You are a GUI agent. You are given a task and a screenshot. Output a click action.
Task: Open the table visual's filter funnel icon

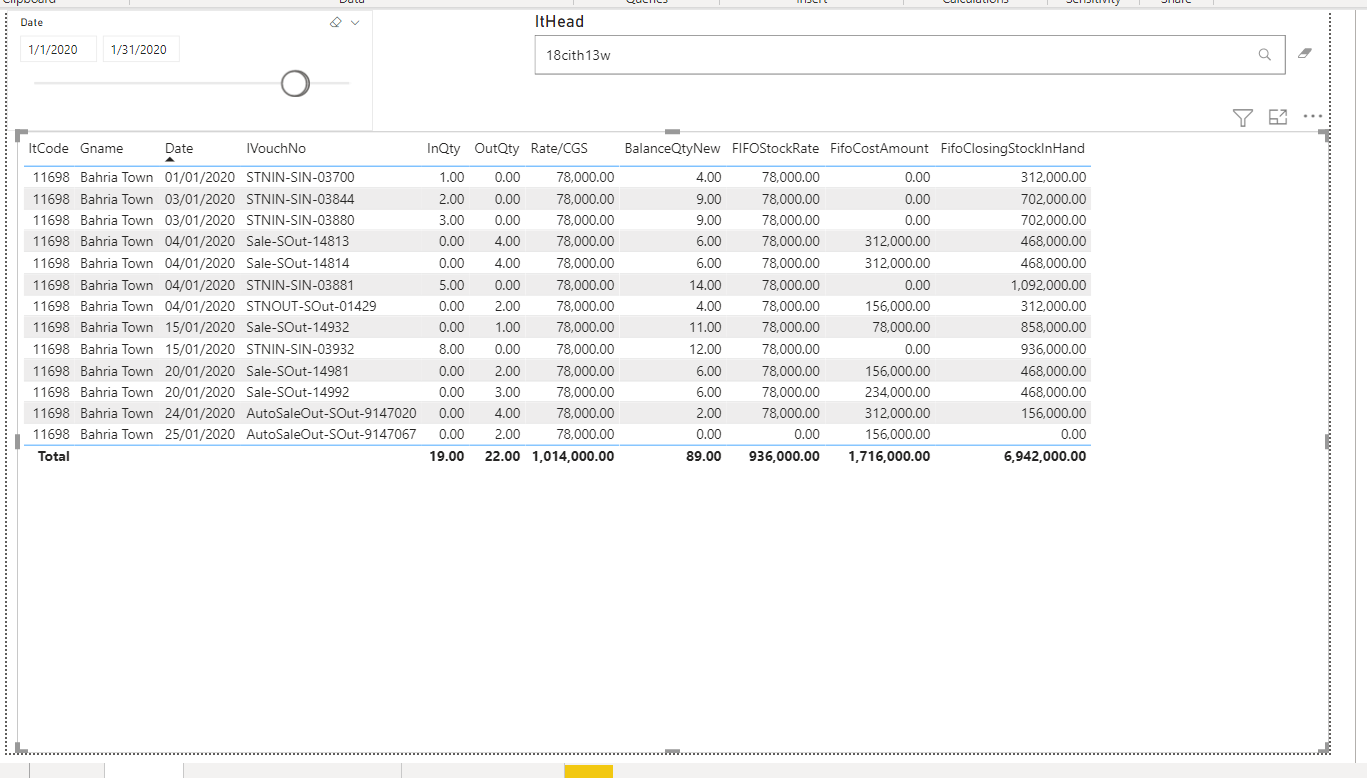pyautogui.click(x=1243, y=118)
